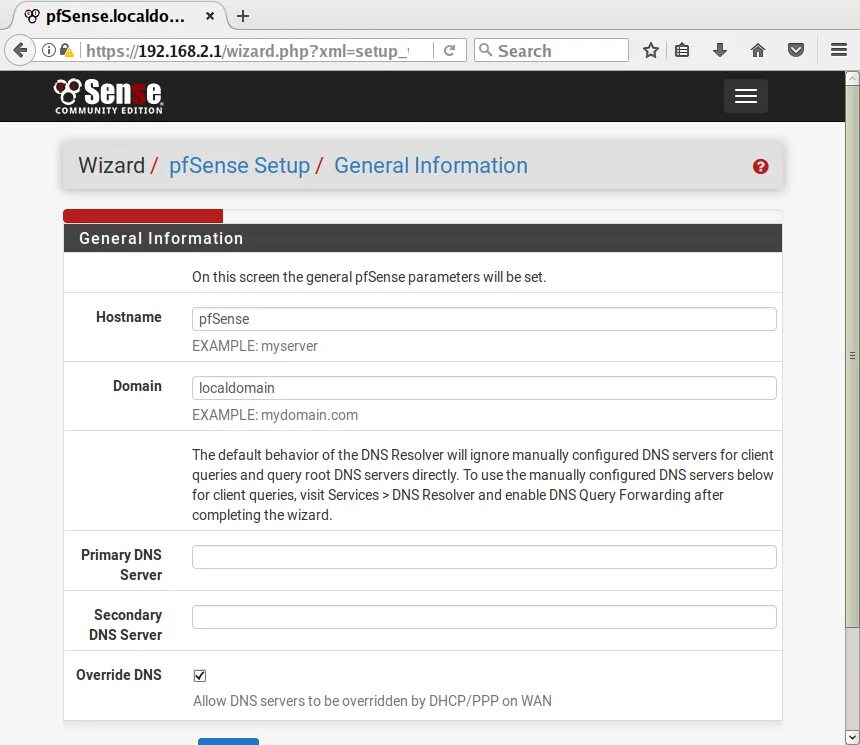860x745 pixels.
Task: Uncheck the Override DNS checkbox
Action: click(x=200, y=675)
